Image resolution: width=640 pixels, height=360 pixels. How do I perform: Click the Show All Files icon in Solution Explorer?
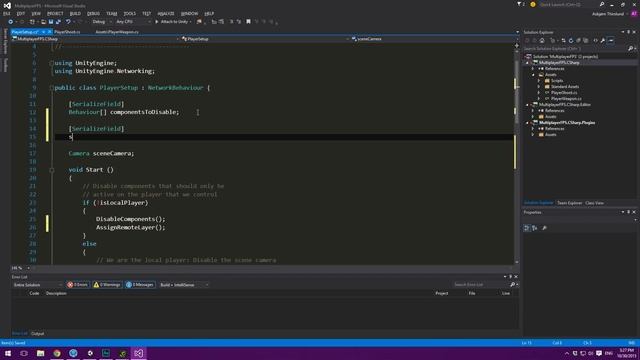pyautogui.click(x=586, y=40)
